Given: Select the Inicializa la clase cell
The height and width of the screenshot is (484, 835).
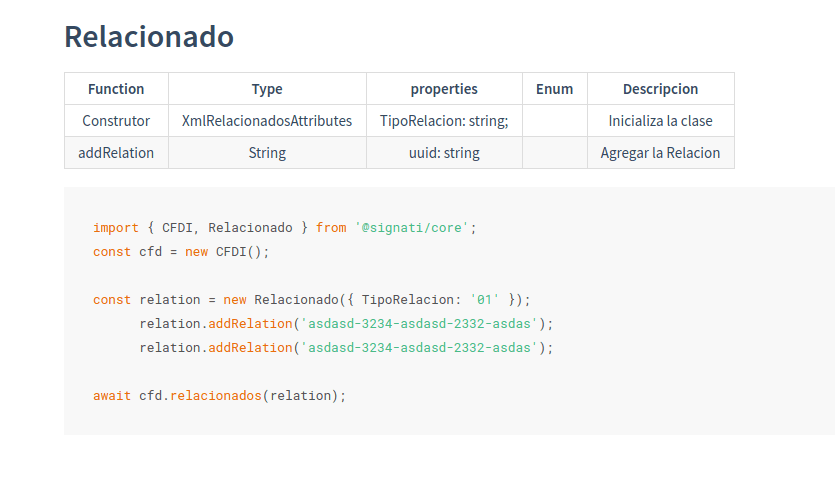Looking at the screenshot, I should [660, 121].
